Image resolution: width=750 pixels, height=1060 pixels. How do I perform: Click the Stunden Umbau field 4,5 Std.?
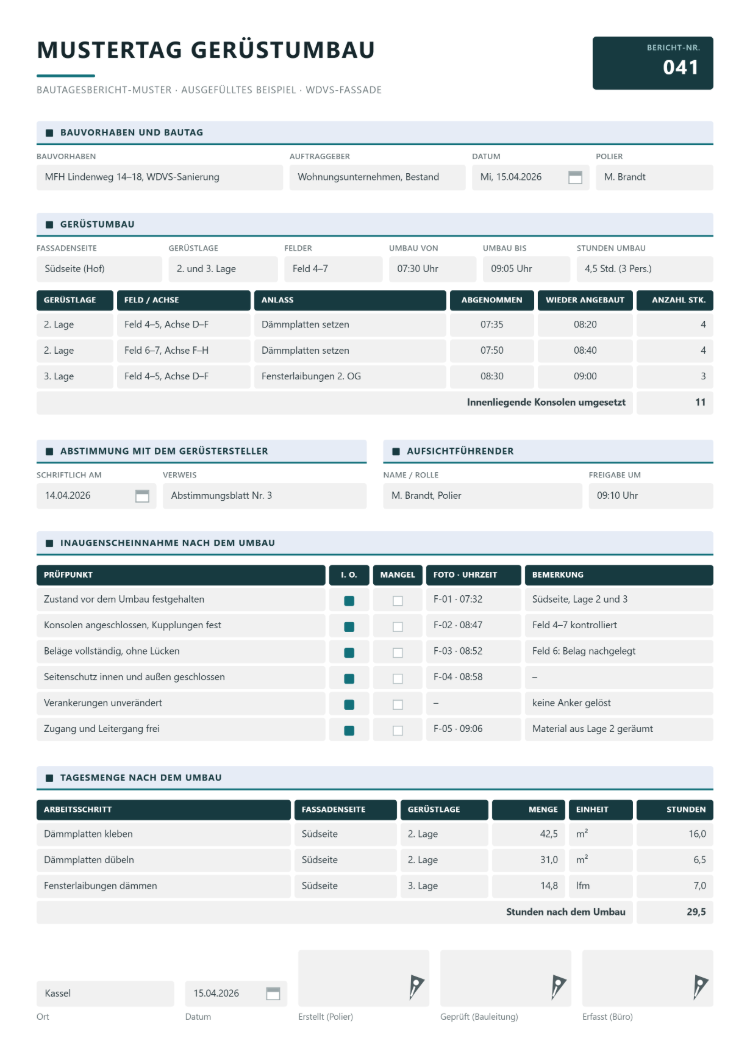pos(644,269)
